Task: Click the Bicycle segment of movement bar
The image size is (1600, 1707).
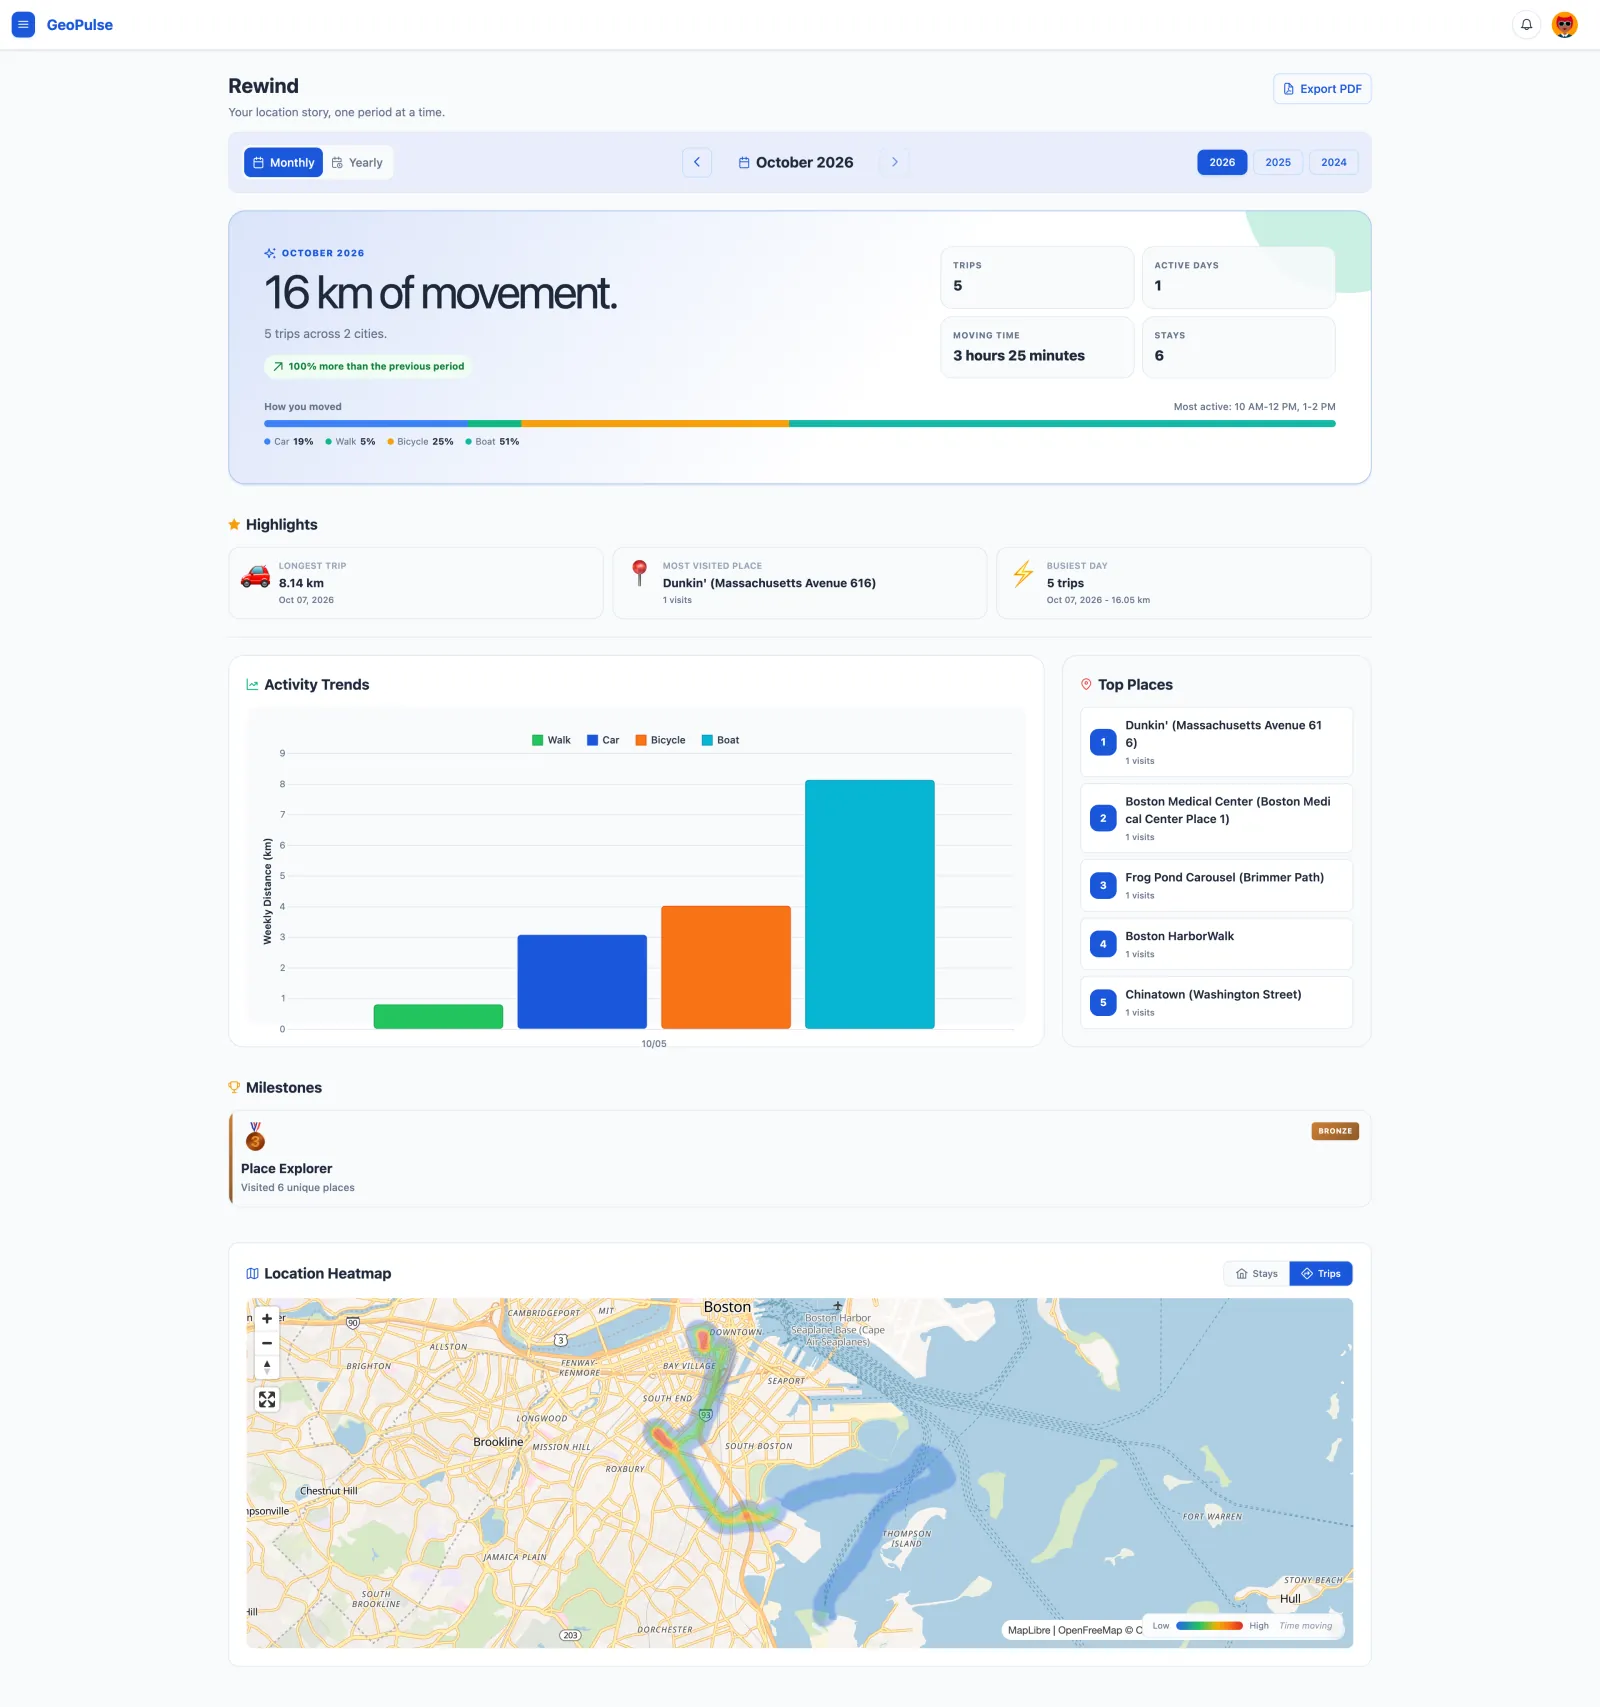Action: pos(655,424)
